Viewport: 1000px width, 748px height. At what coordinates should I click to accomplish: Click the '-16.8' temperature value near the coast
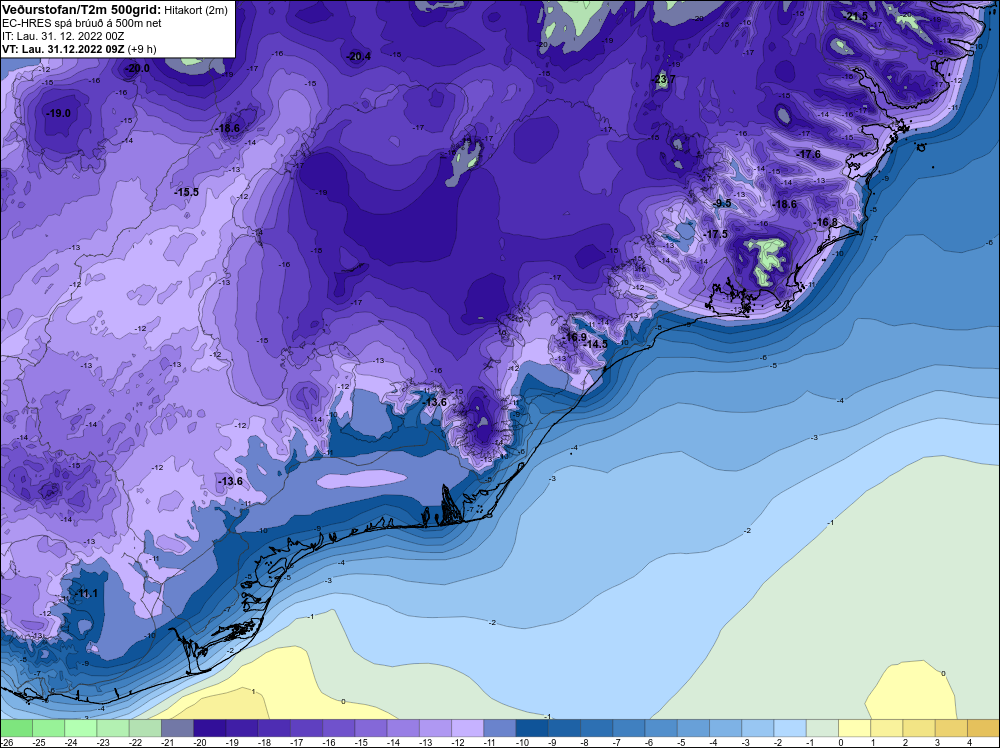(x=826, y=223)
